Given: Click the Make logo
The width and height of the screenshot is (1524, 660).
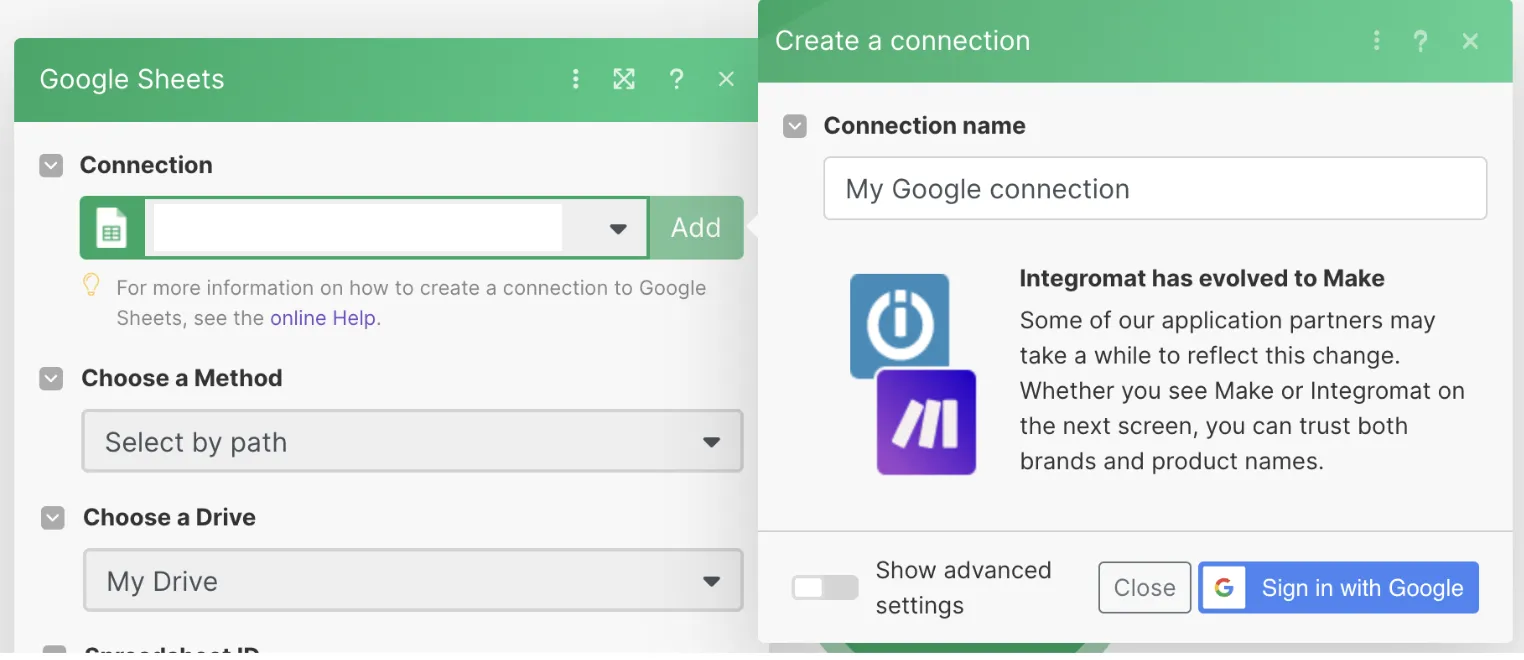Looking at the screenshot, I should click(927, 422).
